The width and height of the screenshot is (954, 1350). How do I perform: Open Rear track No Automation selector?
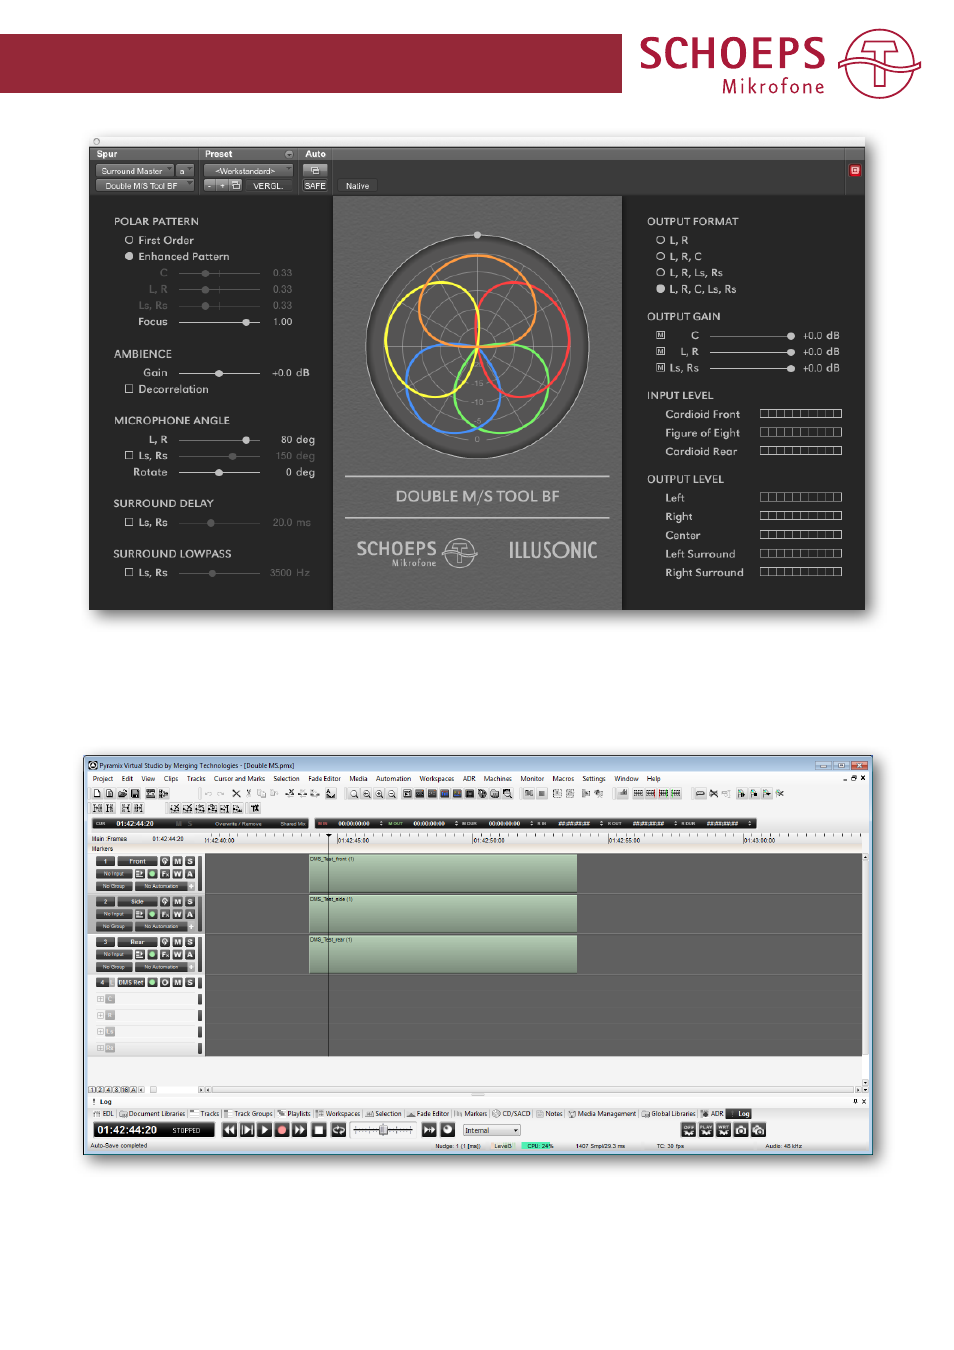(x=161, y=967)
